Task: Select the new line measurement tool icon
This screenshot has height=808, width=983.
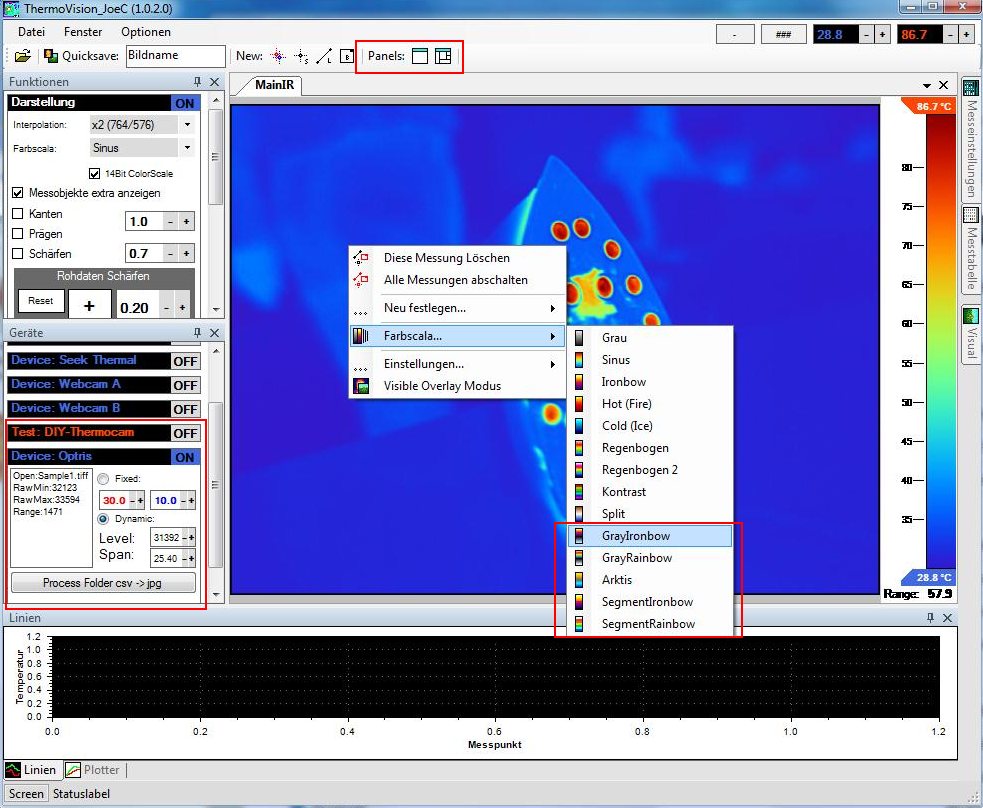Action: pos(324,56)
